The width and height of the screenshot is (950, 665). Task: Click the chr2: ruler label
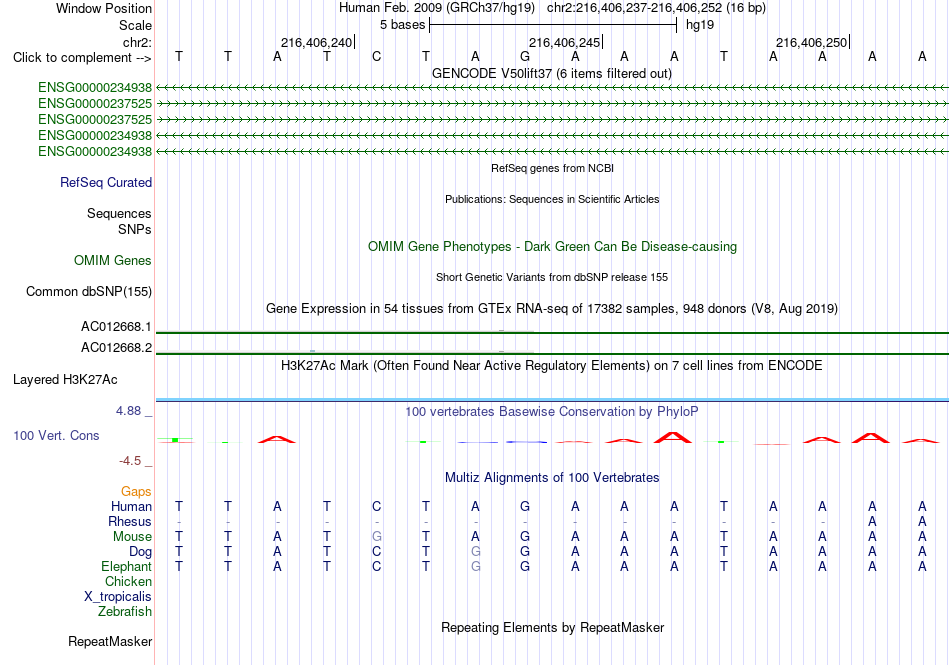[137, 42]
